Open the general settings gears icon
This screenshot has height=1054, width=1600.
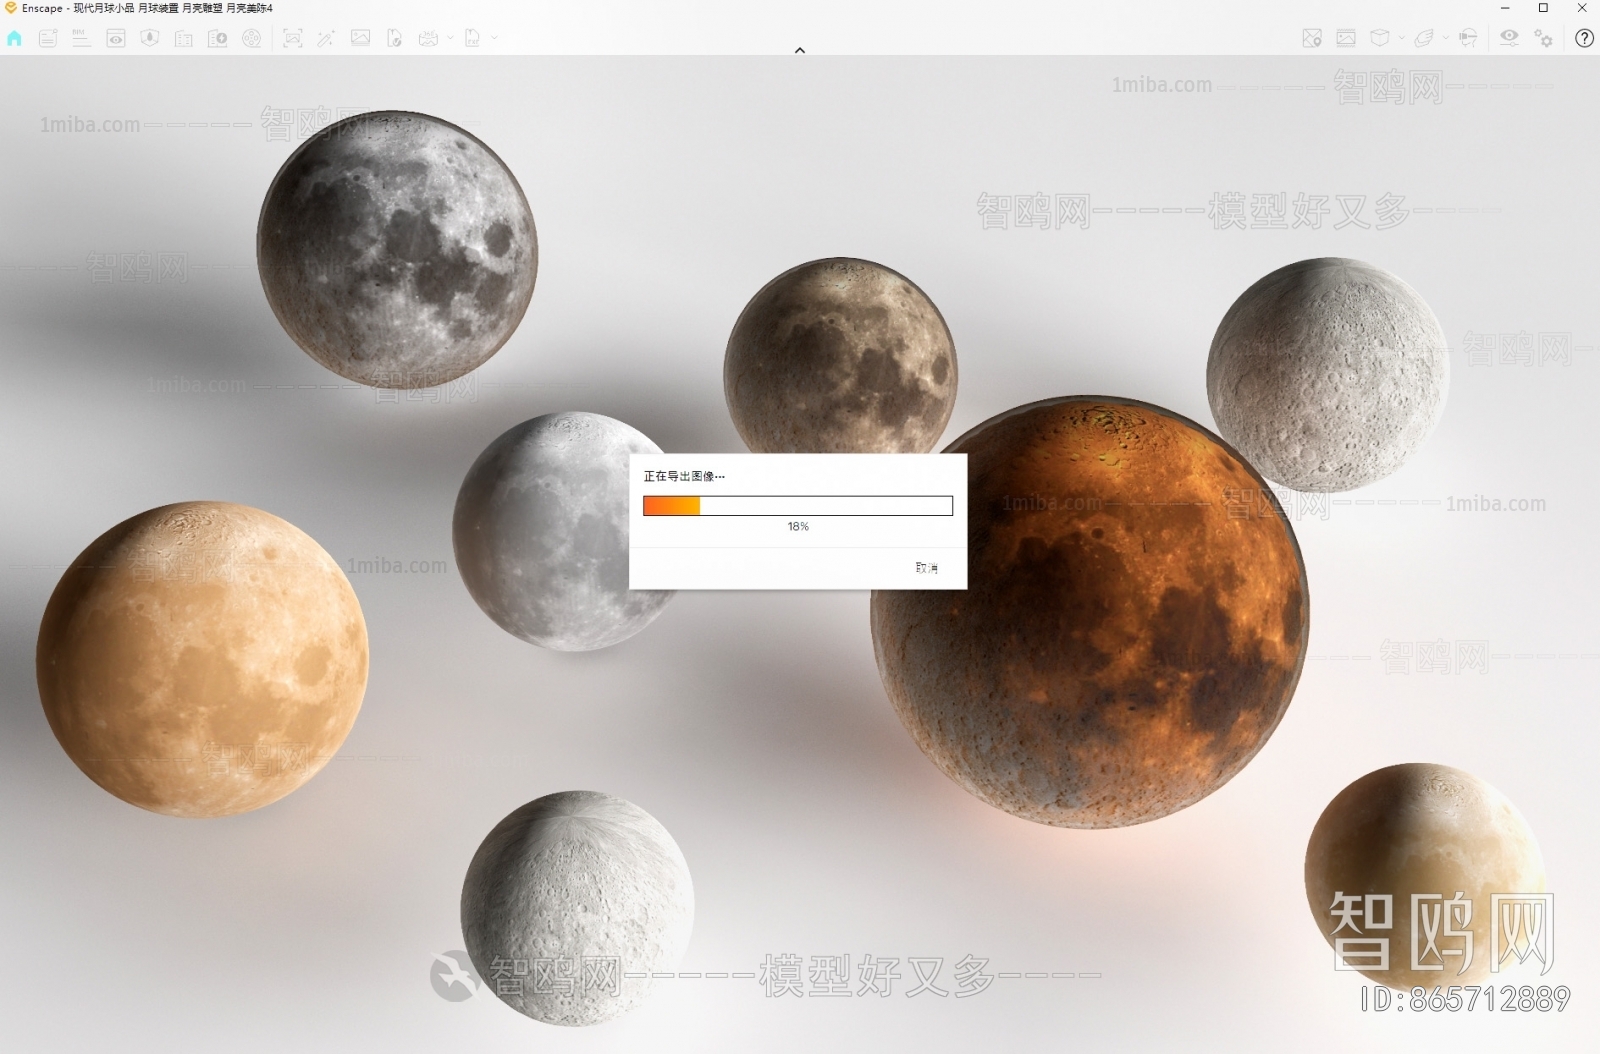coord(1544,38)
